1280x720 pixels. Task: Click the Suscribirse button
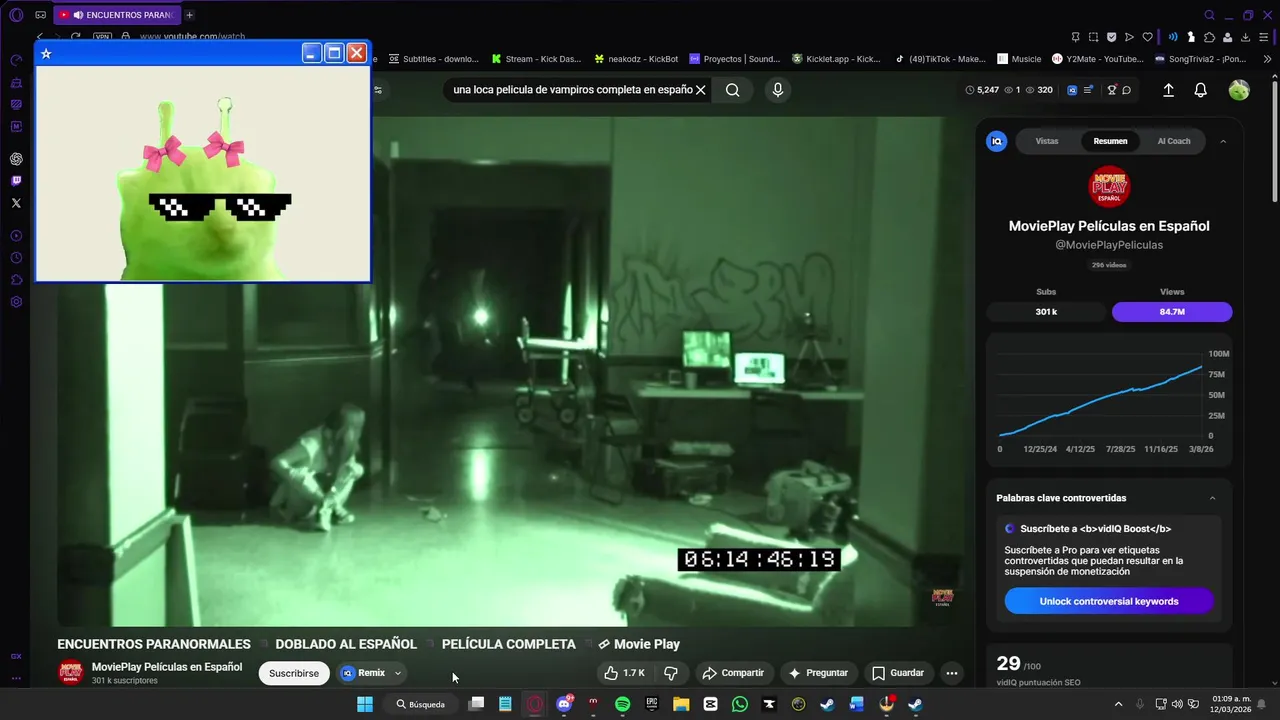click(x=294, y=673)
